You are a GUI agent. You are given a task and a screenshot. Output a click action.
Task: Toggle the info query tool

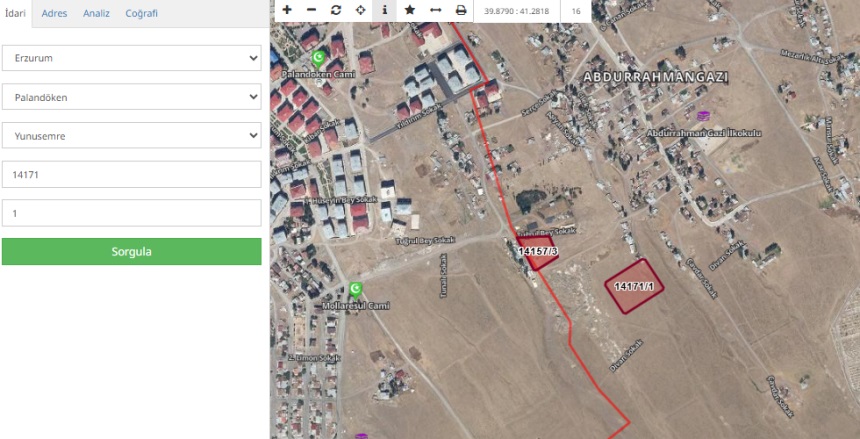[x=384, y=10]
